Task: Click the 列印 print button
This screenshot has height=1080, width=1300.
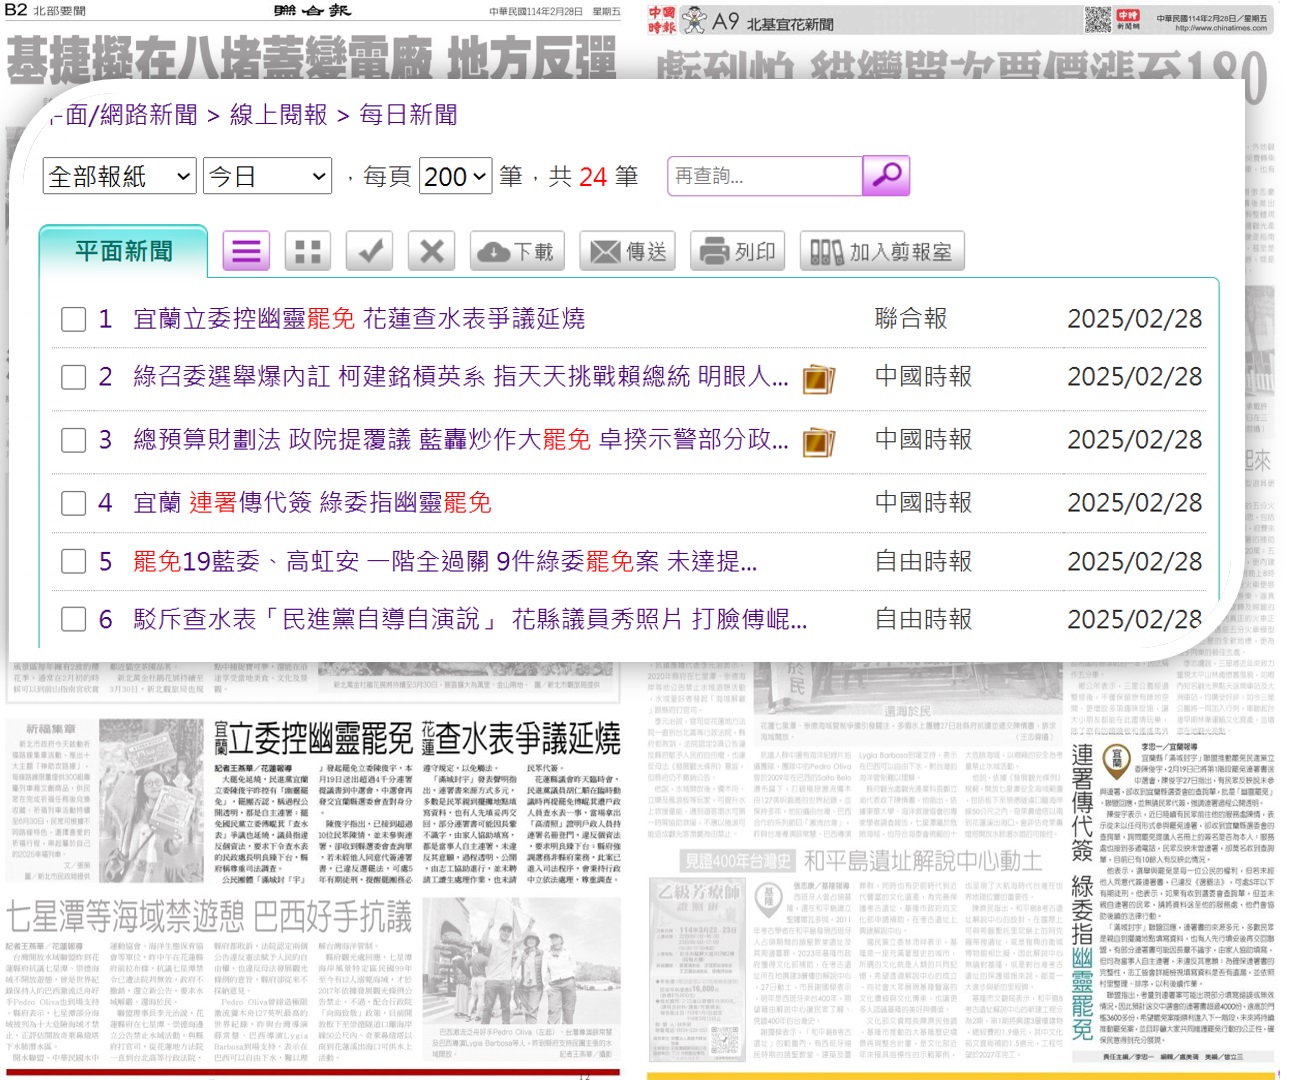Action: point(738,251)
